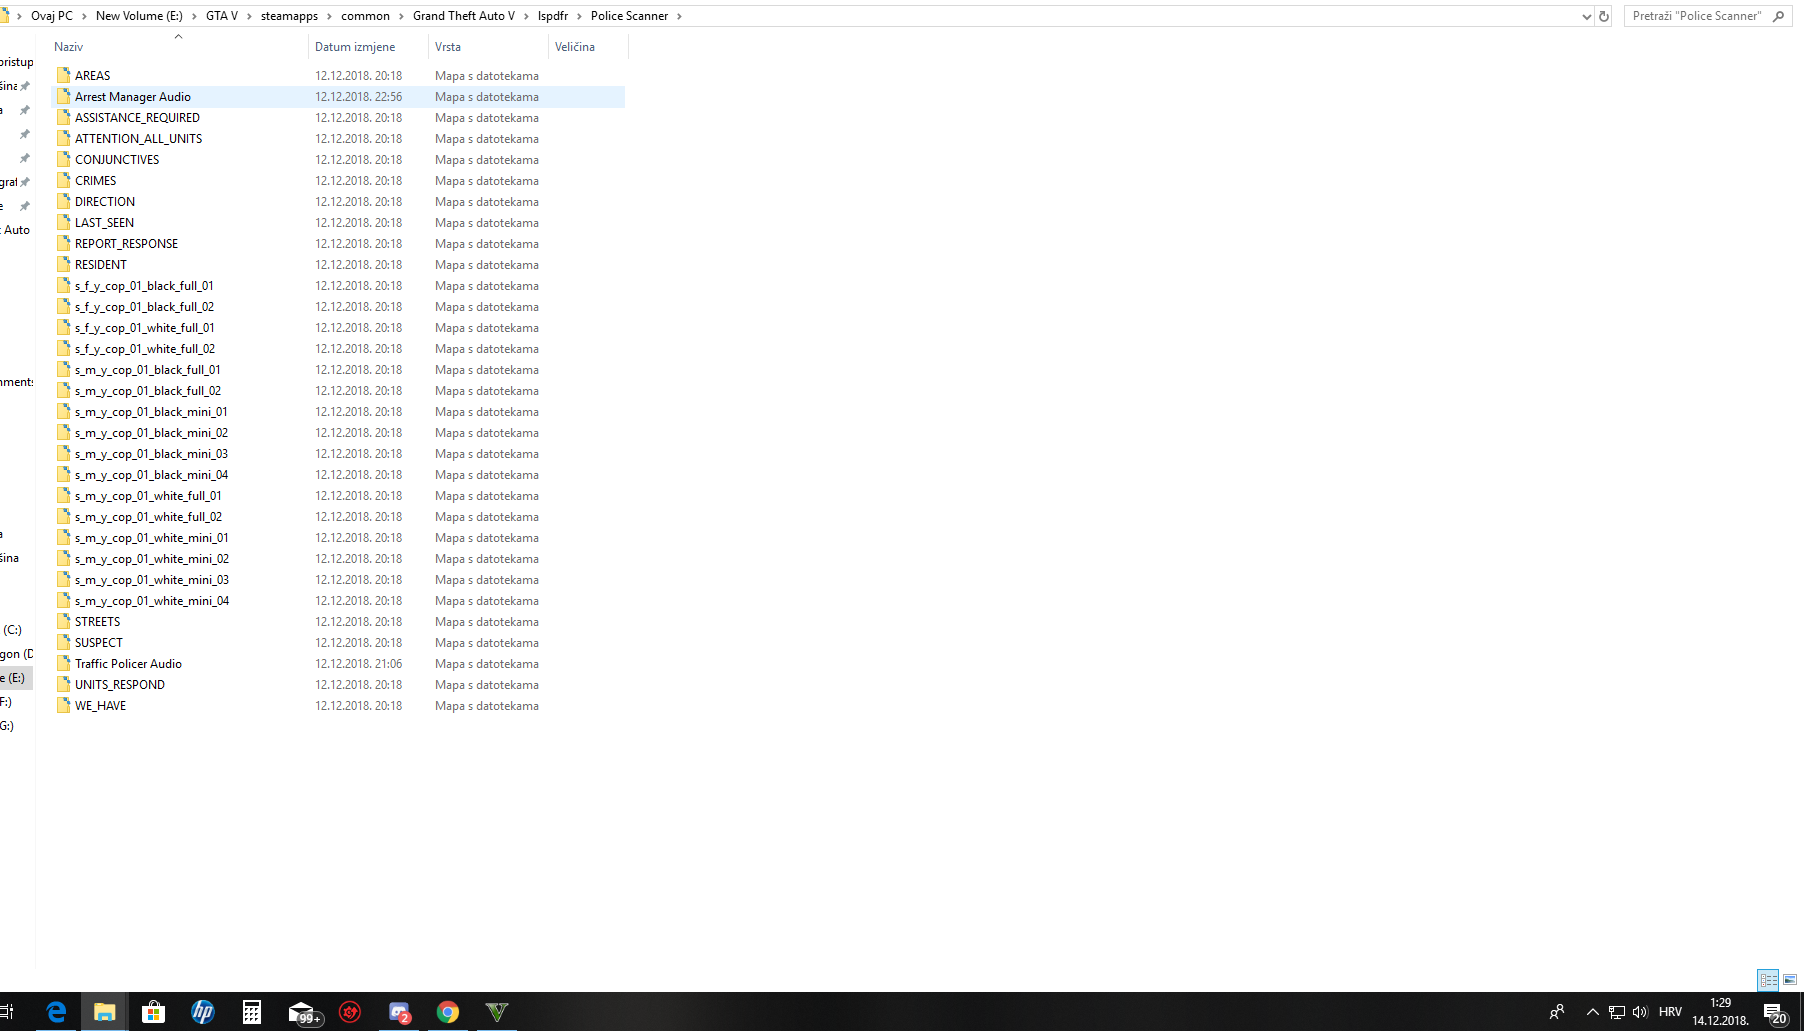
Task: Click the File Explorer taskbar icon
Action: pos(104,1012)
